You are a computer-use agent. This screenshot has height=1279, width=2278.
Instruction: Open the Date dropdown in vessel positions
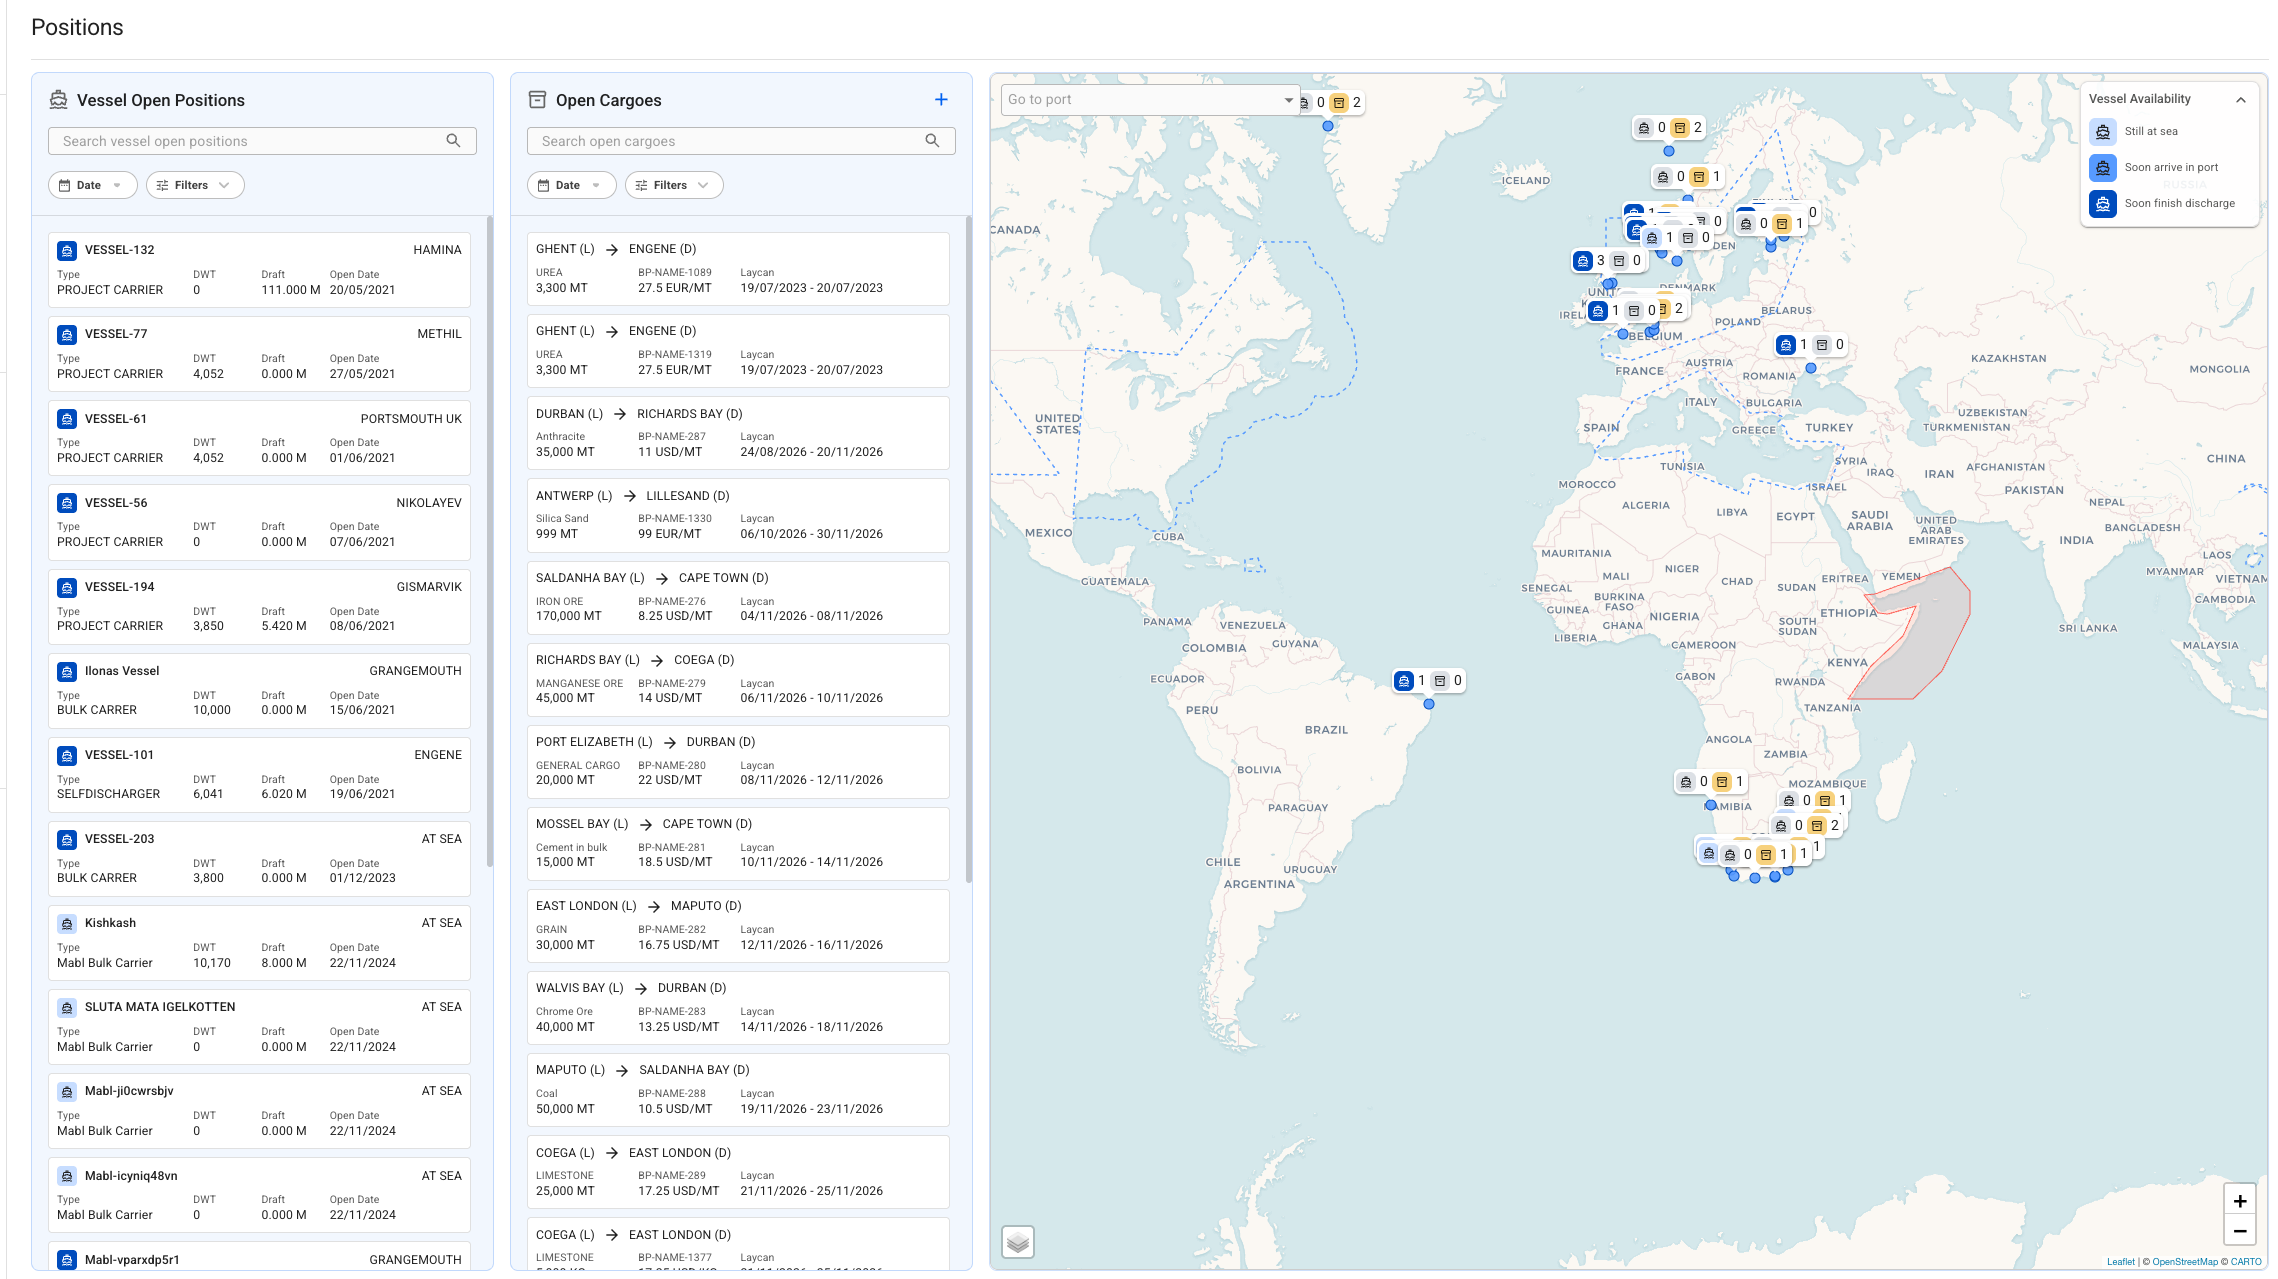coord(92,185)
